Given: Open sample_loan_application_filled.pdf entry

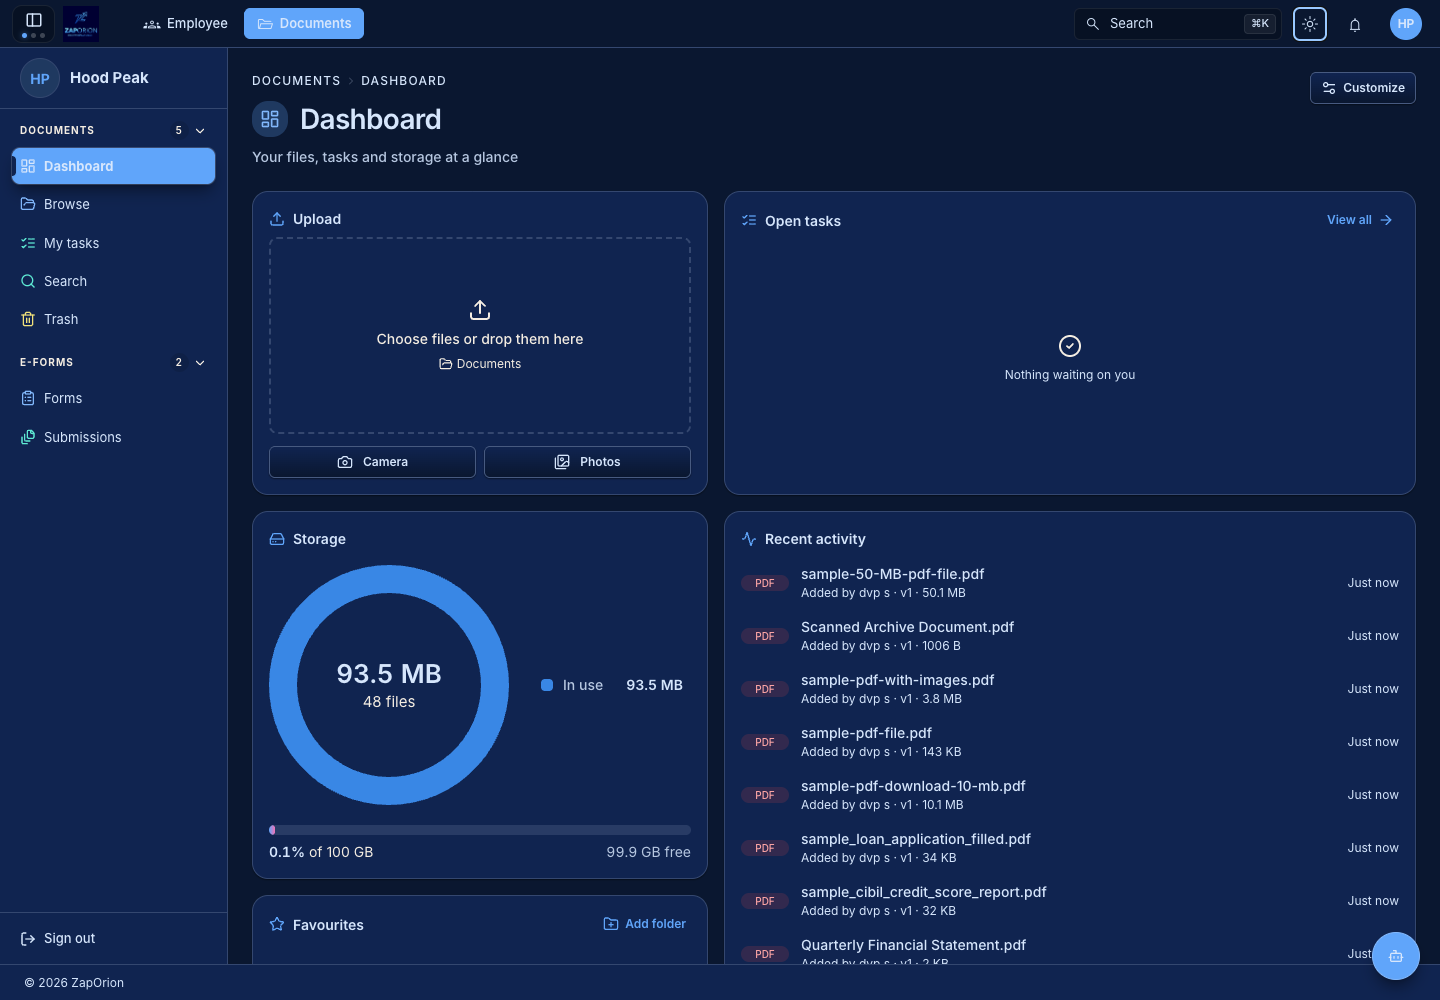Looking at the screenshot, I should coord(1070,848).
